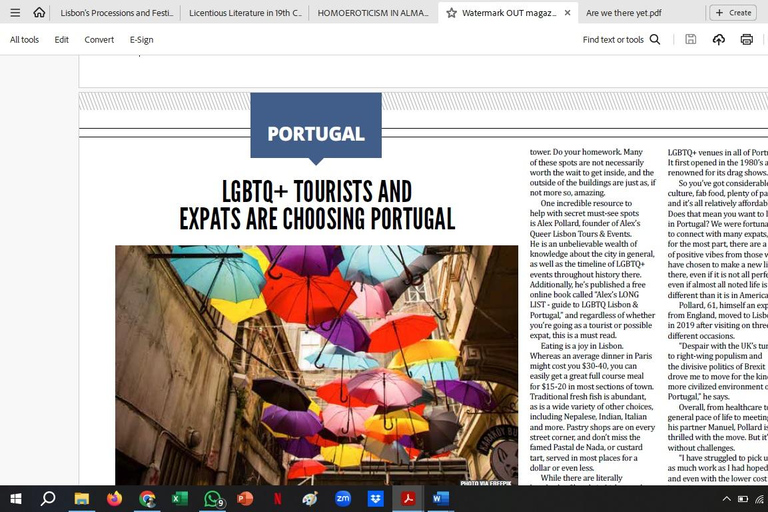Open the Edit menu item
The image size is (768, 512).
point(61,40)
